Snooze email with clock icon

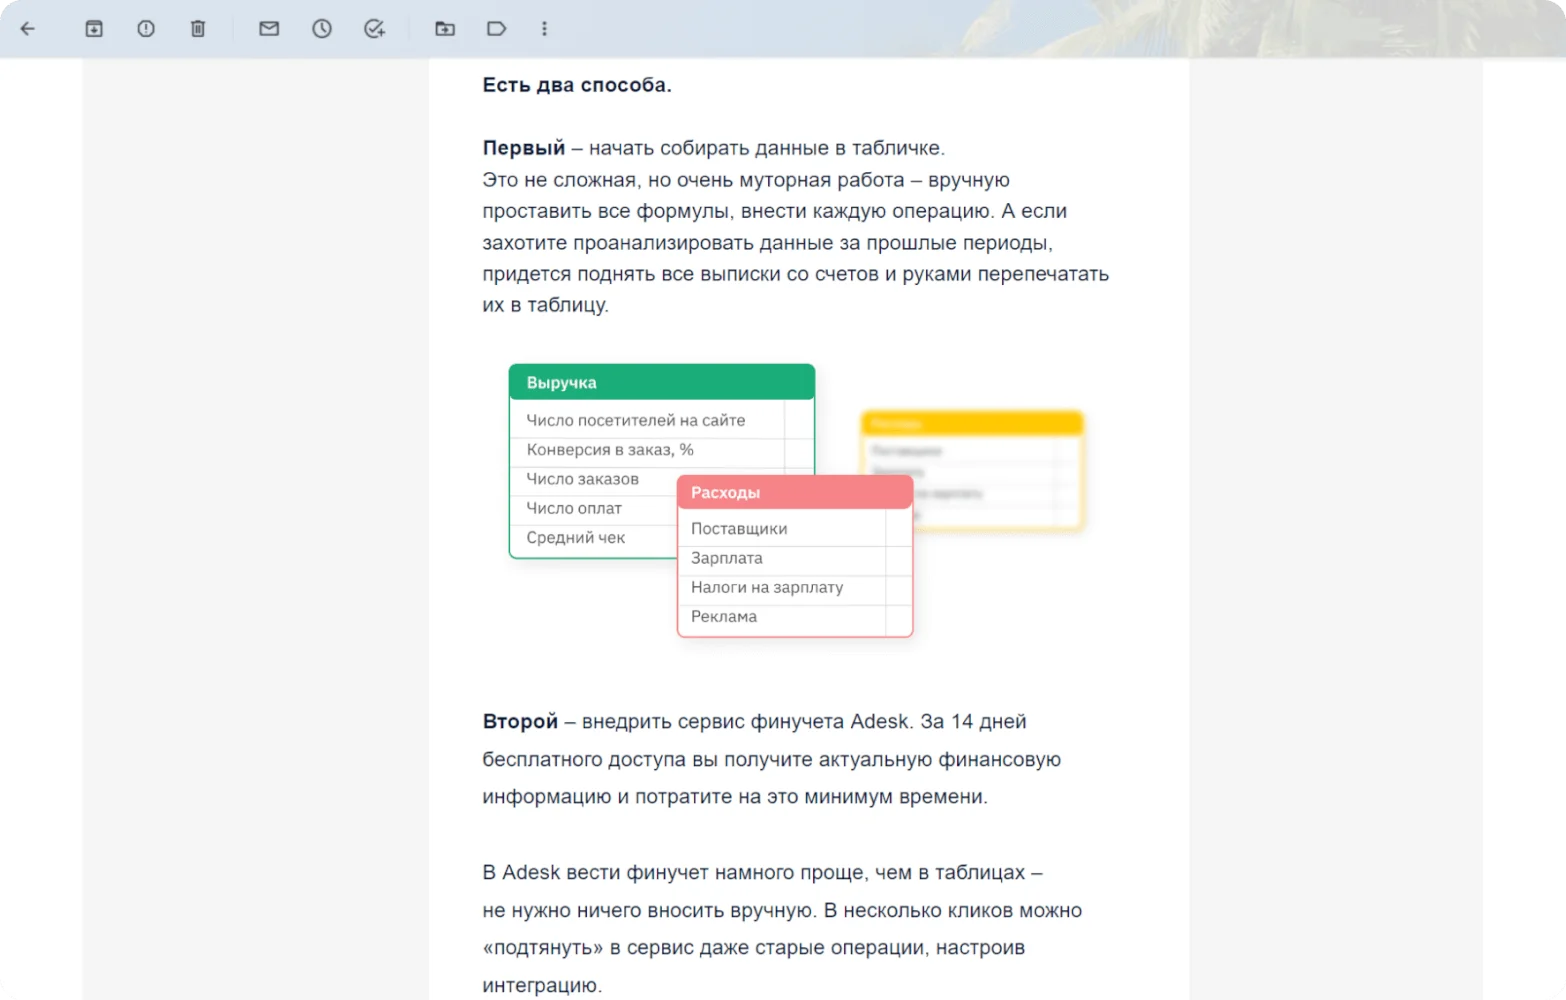(x=322, y=29)
